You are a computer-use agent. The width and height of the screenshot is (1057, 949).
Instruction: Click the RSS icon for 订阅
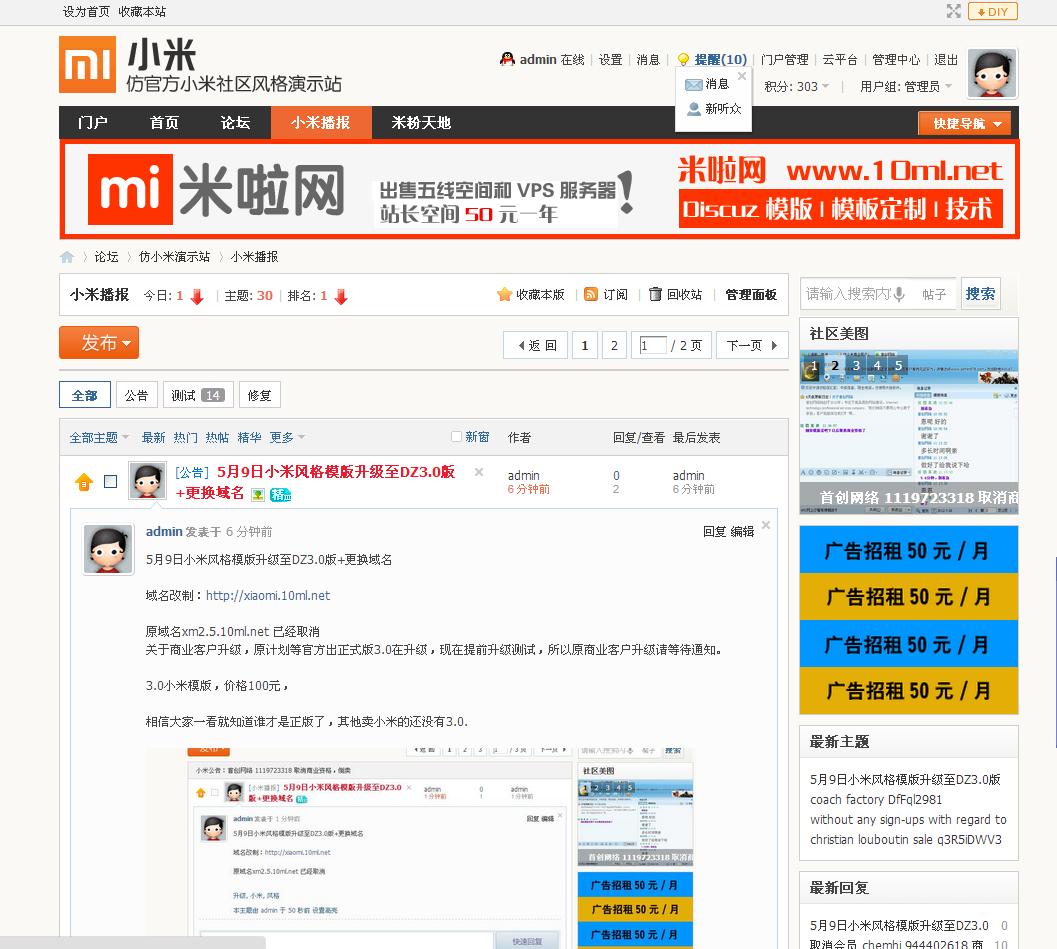click(x=591, y=295)
